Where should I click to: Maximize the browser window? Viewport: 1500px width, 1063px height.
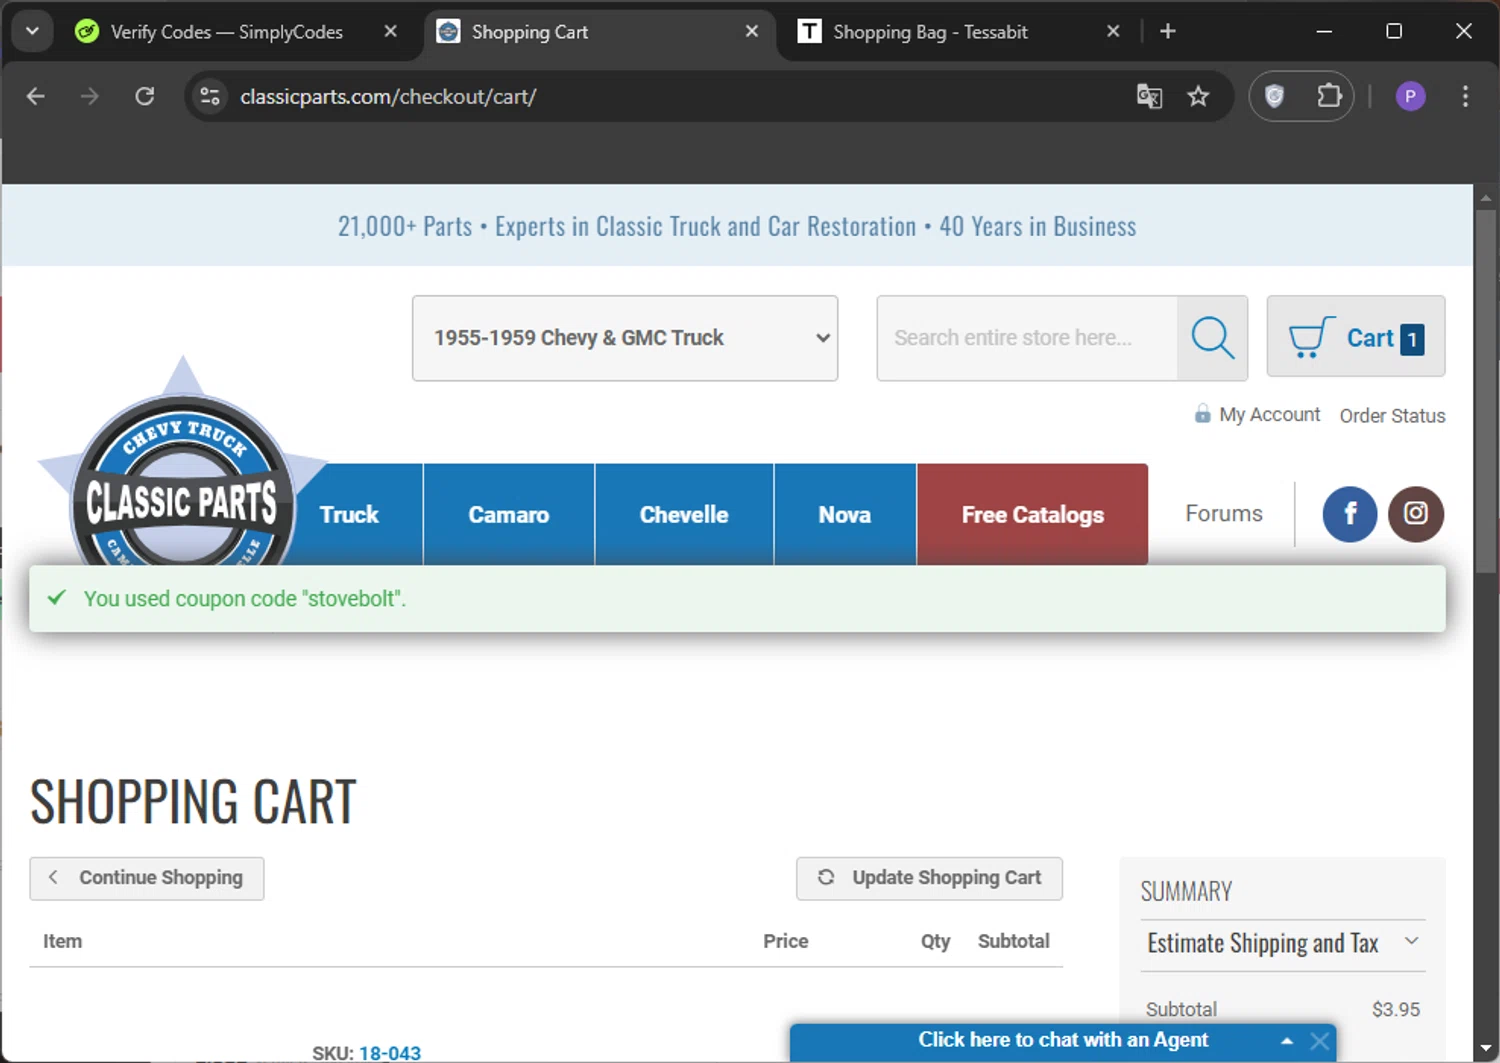click(x=1394, y=31)
